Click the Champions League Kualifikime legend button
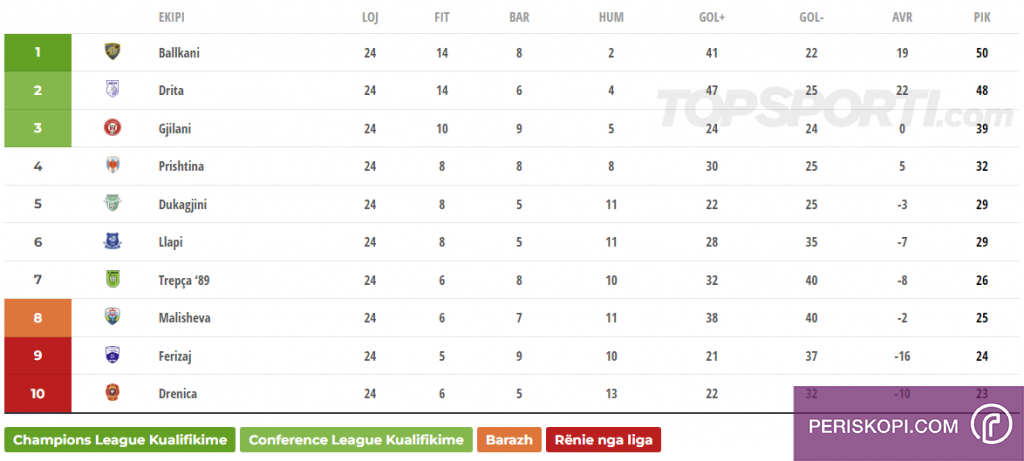The width and height of the screenshot is (1024, 461). [120, 440]
